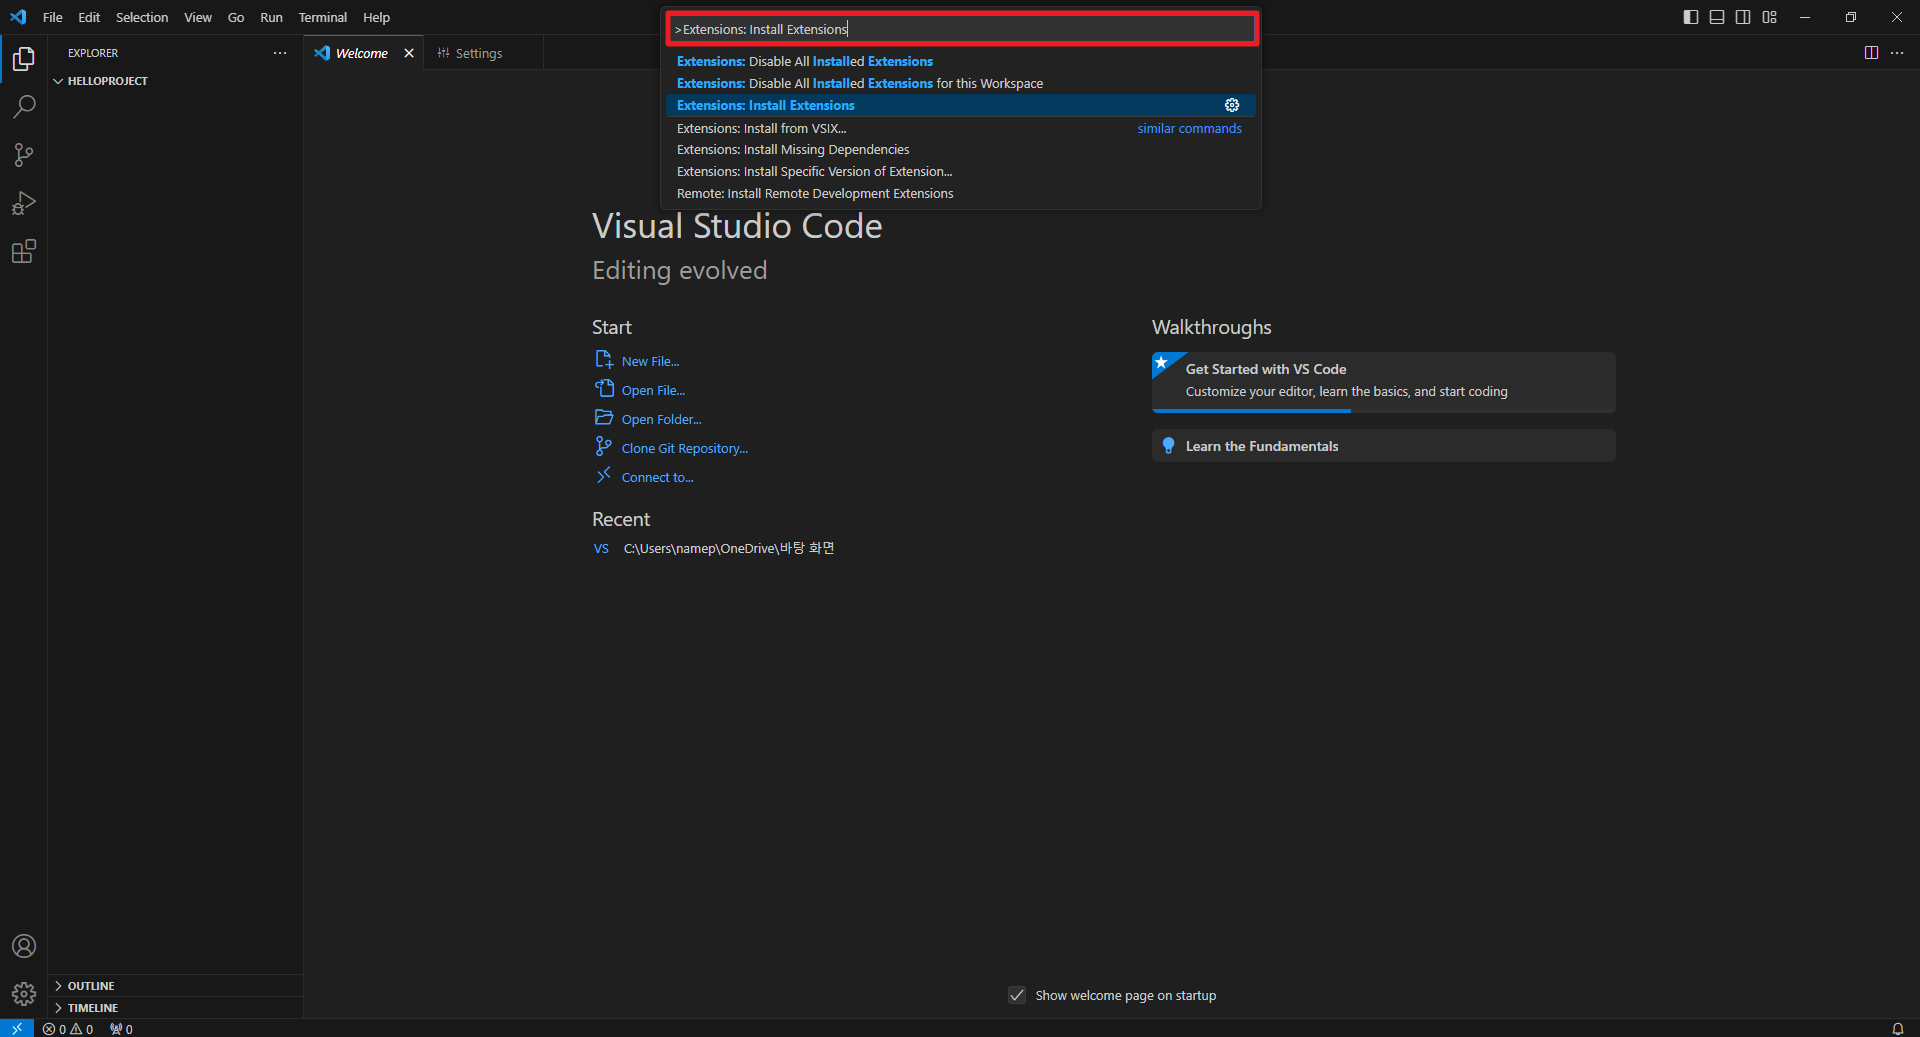
Task: Open notifications bell in status bar
Action: [1897, 1028]
